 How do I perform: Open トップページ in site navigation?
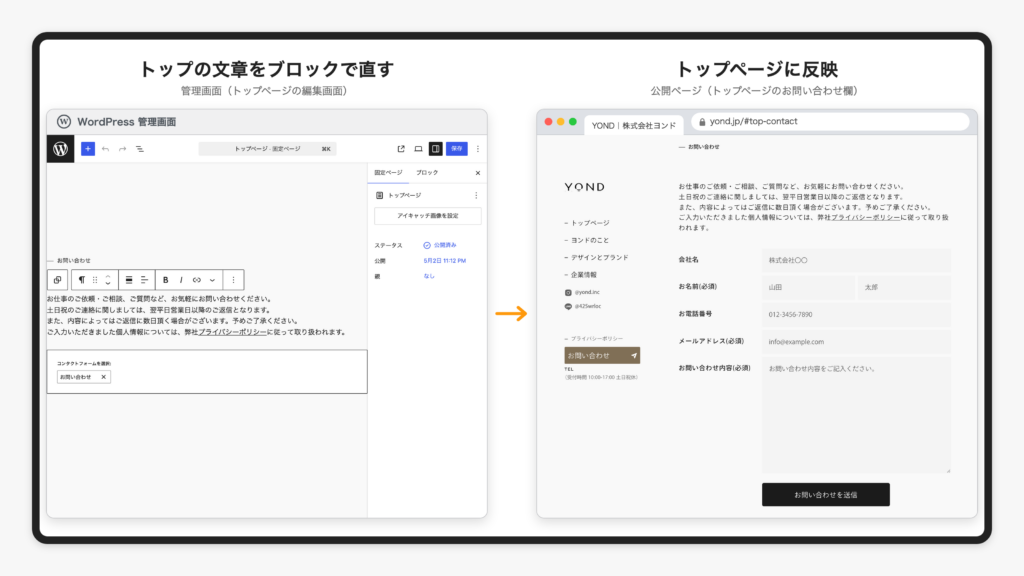(x=590, y=223)
